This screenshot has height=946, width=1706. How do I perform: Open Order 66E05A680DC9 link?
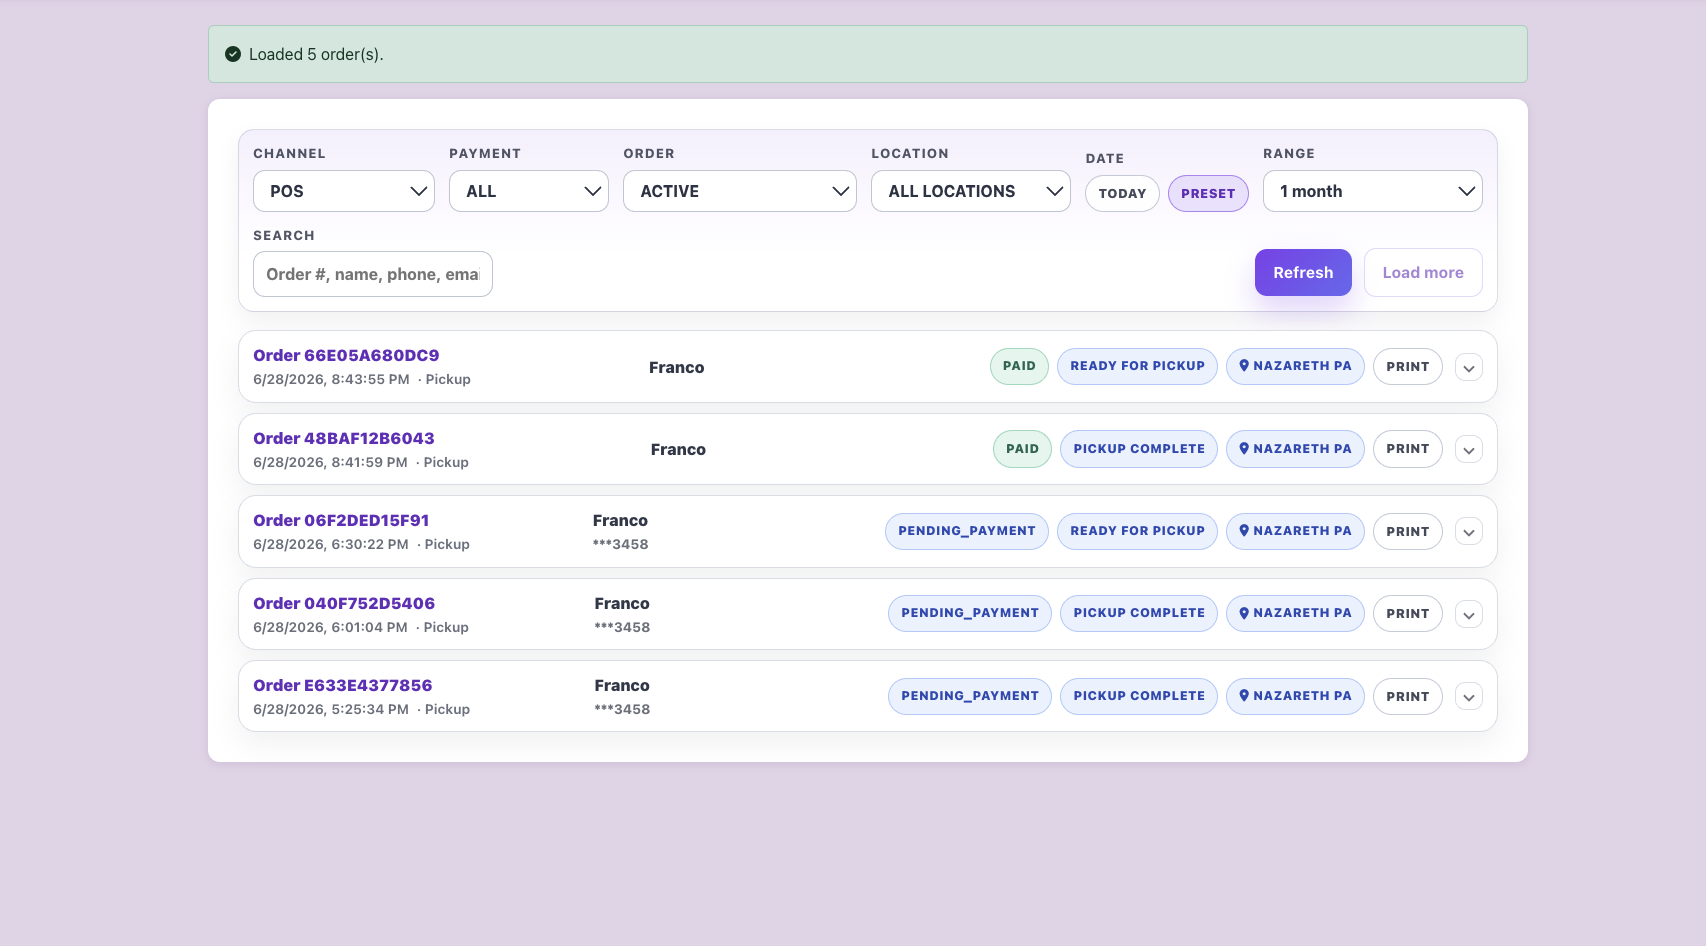point(346,356)
